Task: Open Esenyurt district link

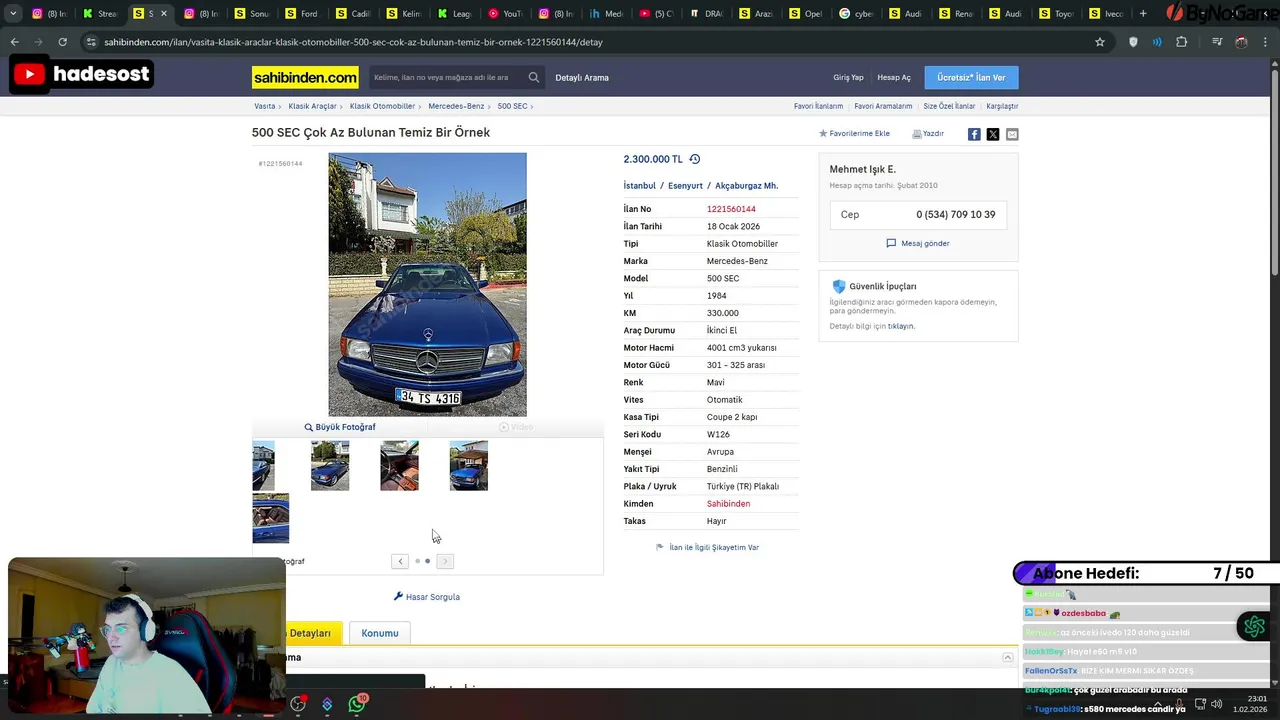Action: [685, 186]
